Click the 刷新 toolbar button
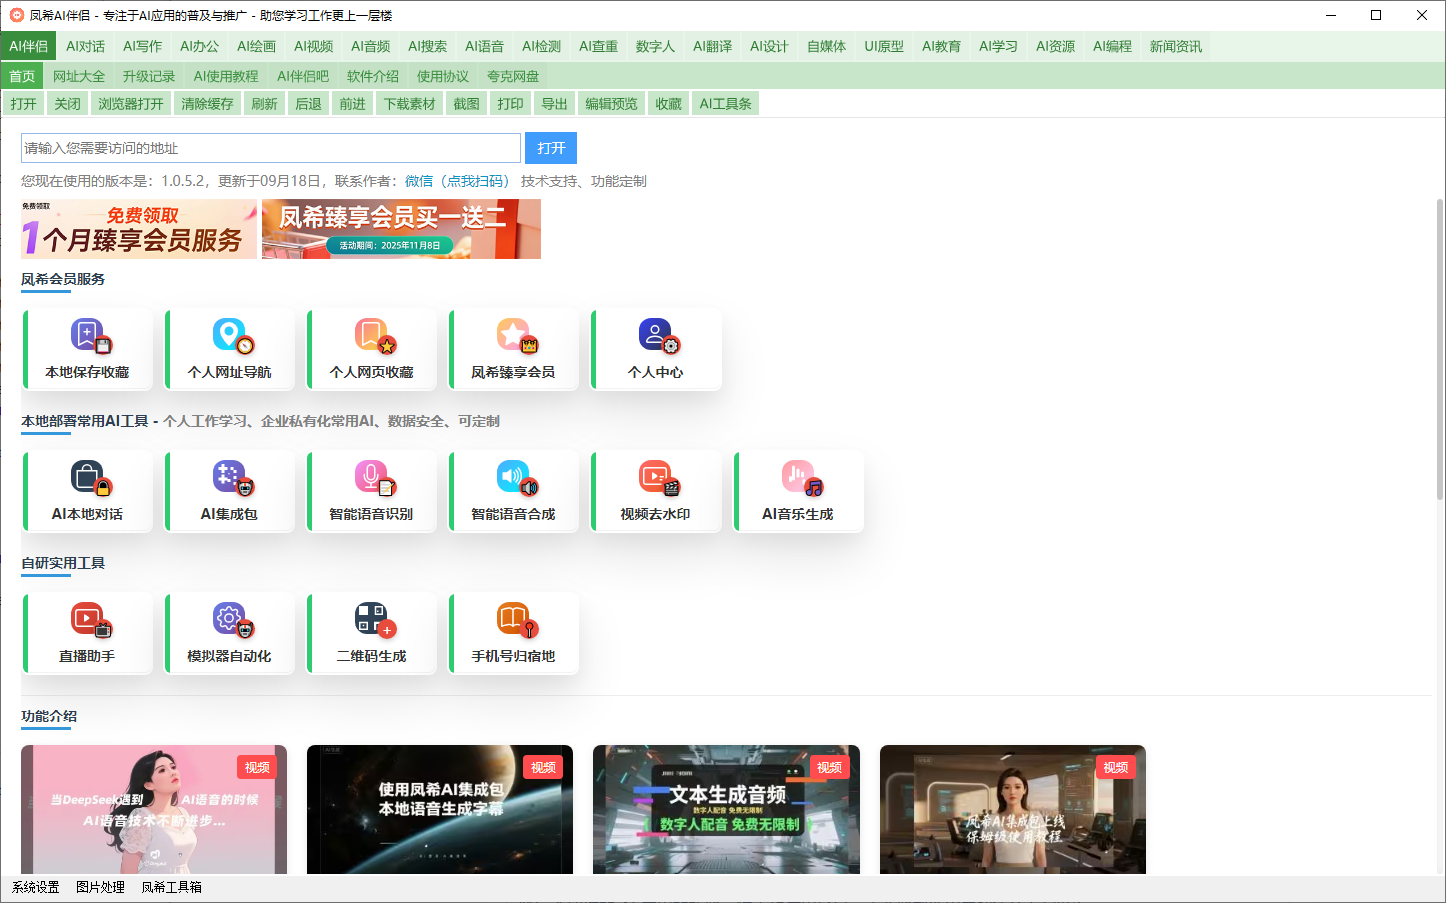Image resolution: width=1446 pixels, height=903 pixels. pos(265,104)
